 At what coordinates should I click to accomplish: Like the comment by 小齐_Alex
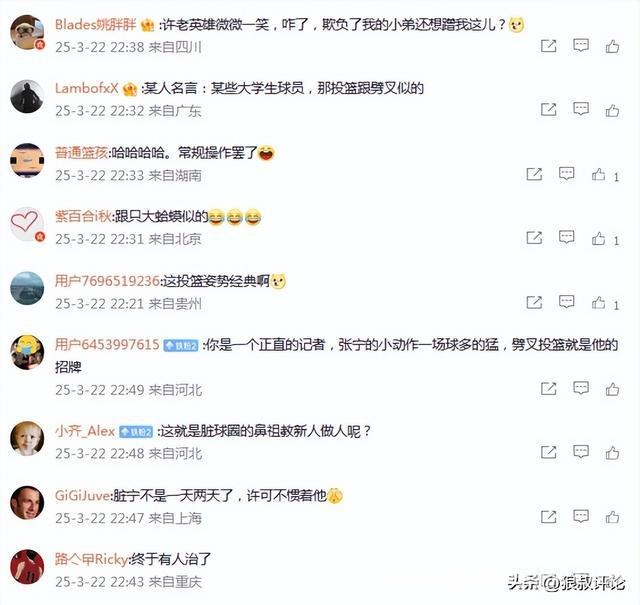click(x=612, y=453)
